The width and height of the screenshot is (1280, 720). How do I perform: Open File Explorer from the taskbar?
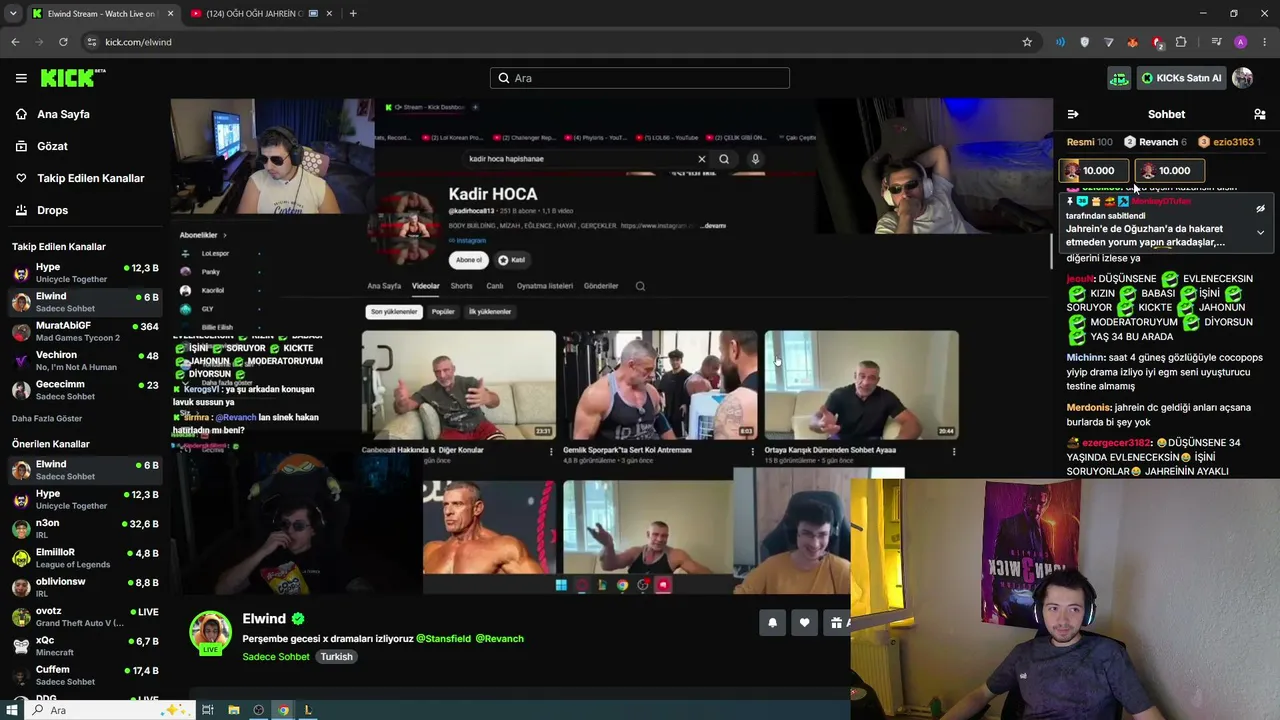234,710
